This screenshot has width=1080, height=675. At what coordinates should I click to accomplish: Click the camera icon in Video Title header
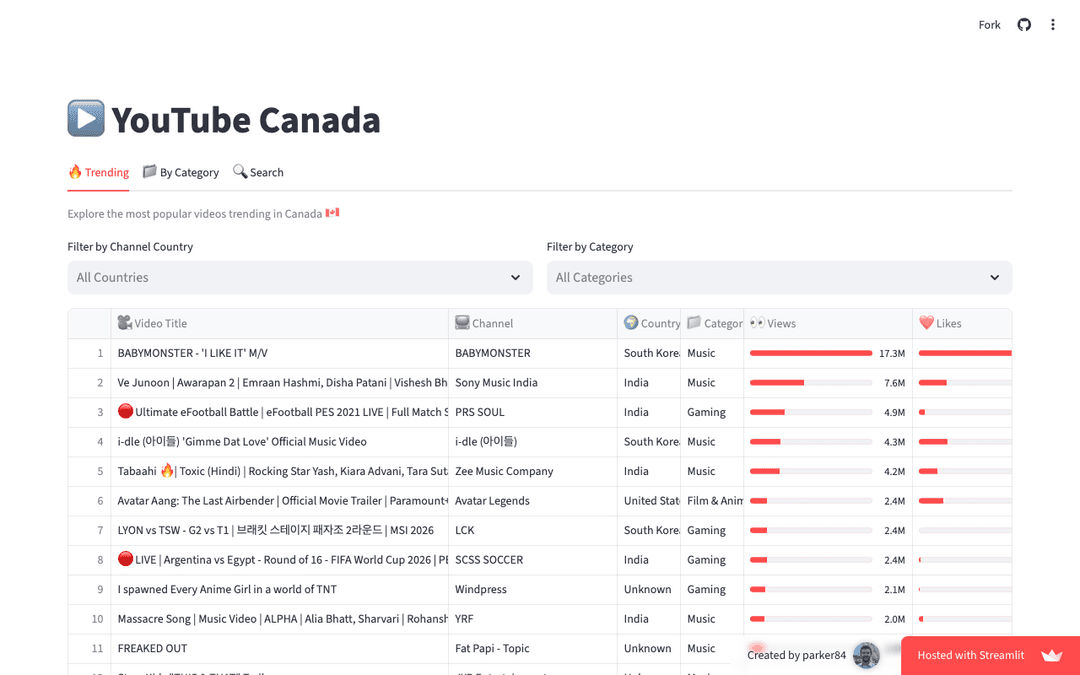tap(125, 322)
